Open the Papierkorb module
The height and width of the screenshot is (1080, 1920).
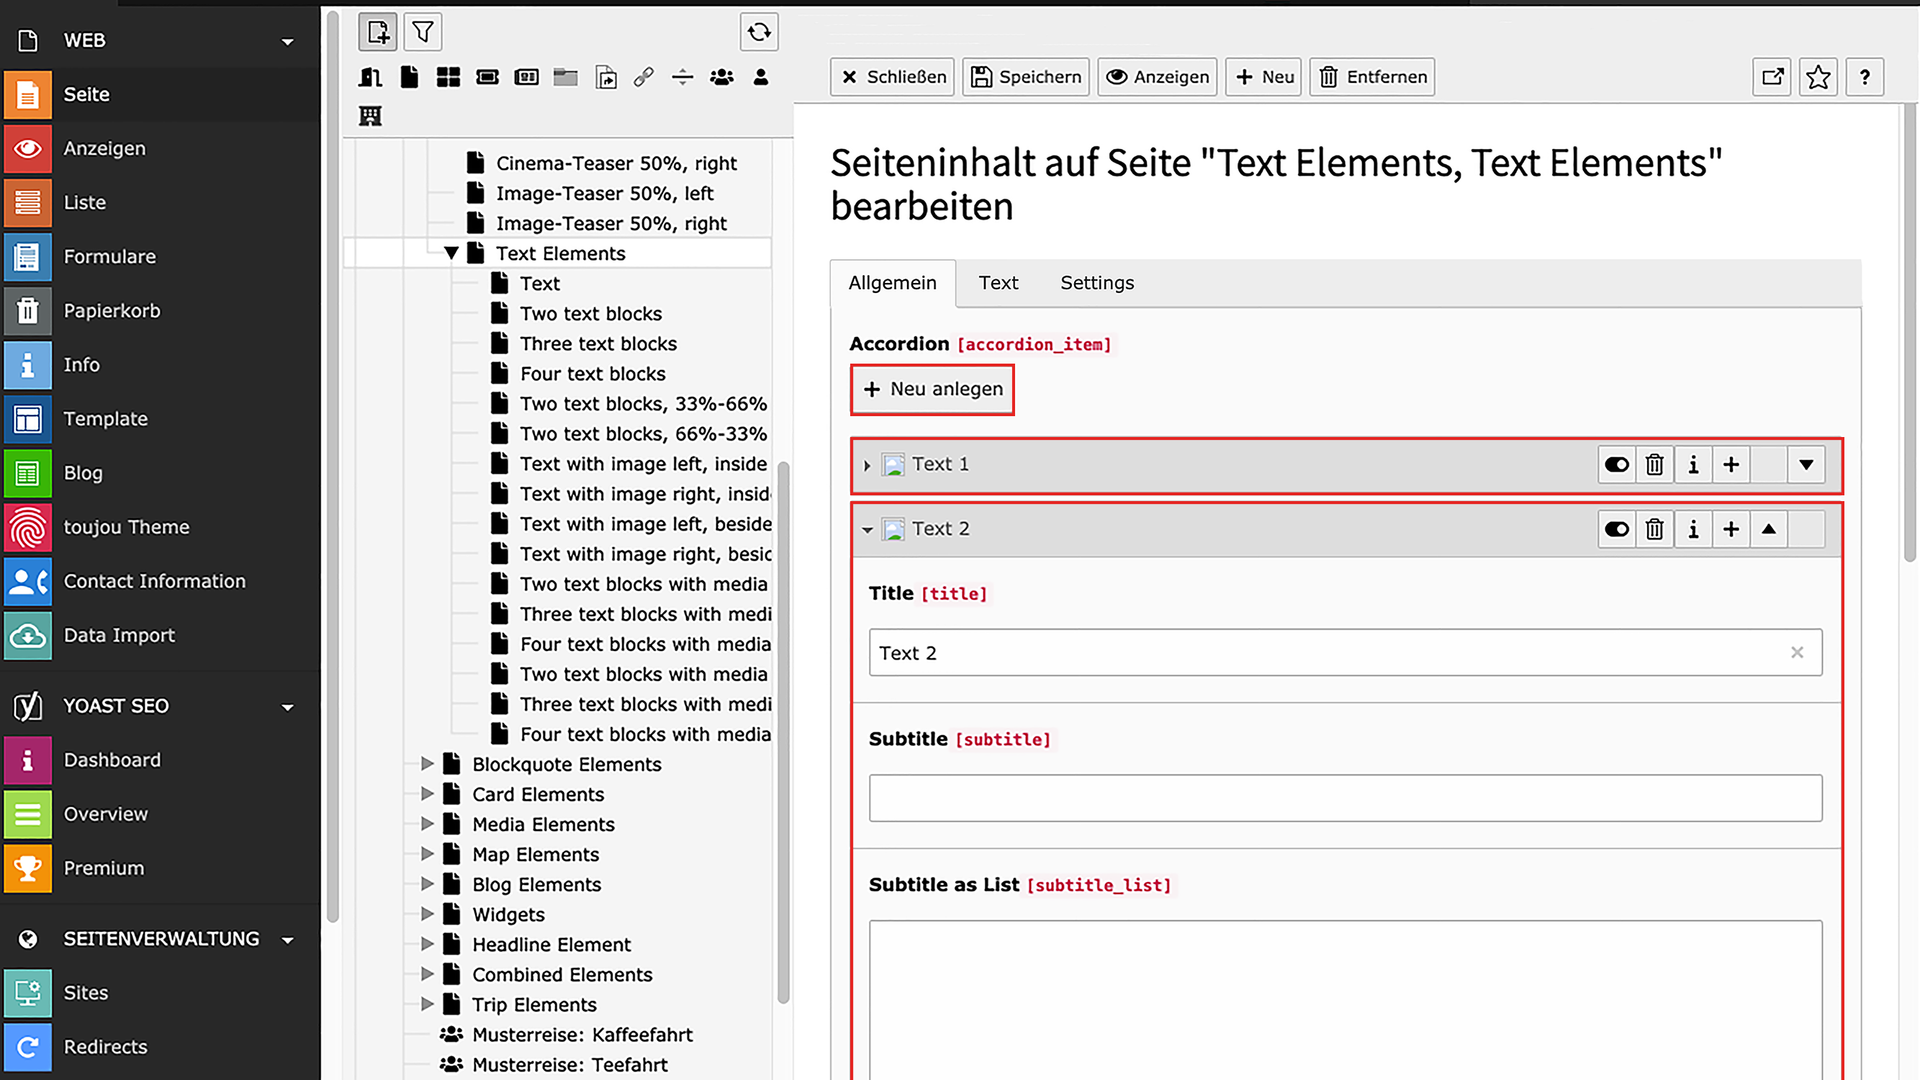click(111, 311)
